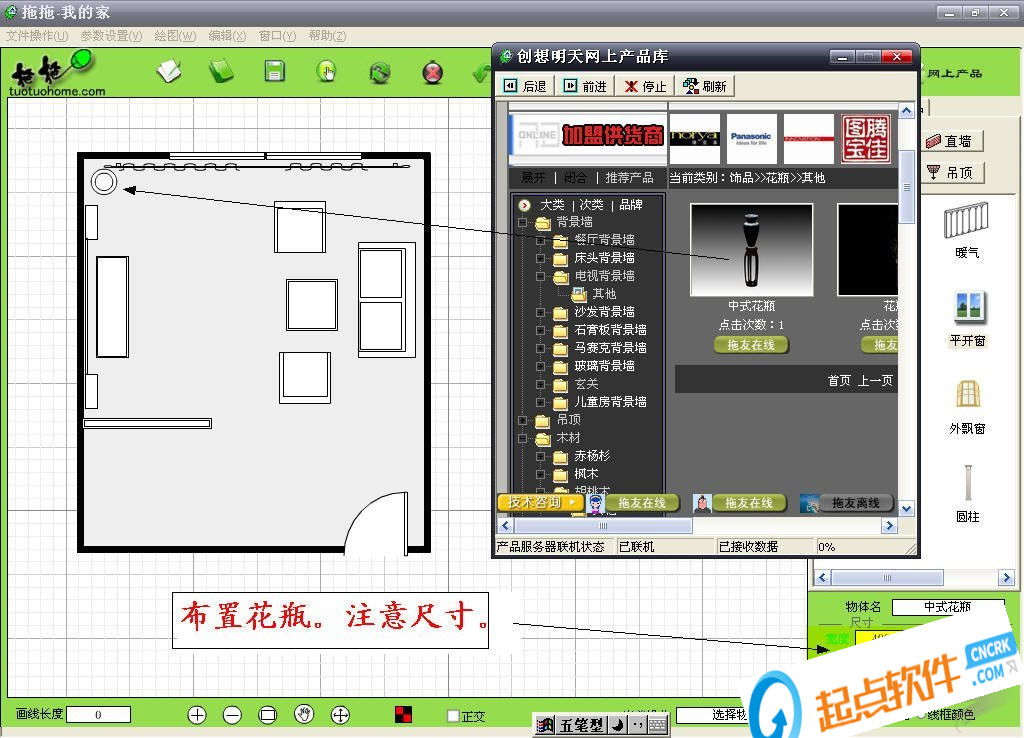This screenshot has width=1024, height=738.
Task: Click 上一页 pagination link
Action: point(875,381)
